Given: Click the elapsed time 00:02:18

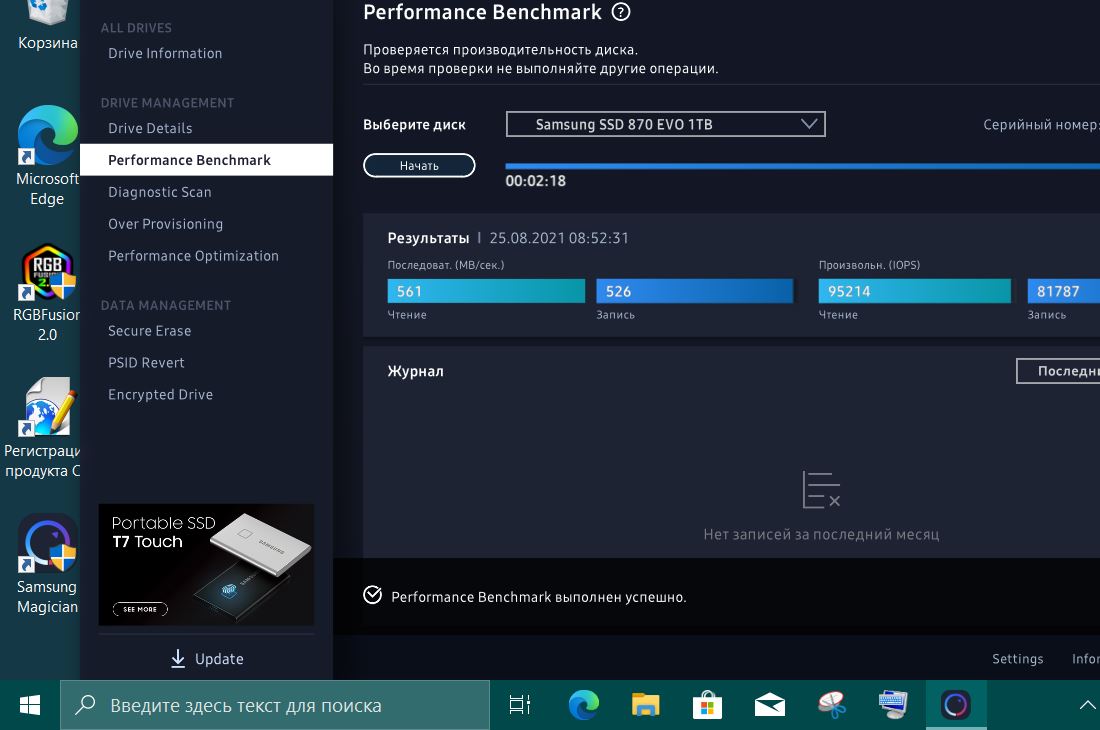Looking at the screenshot, I should (x=535, y=181).
